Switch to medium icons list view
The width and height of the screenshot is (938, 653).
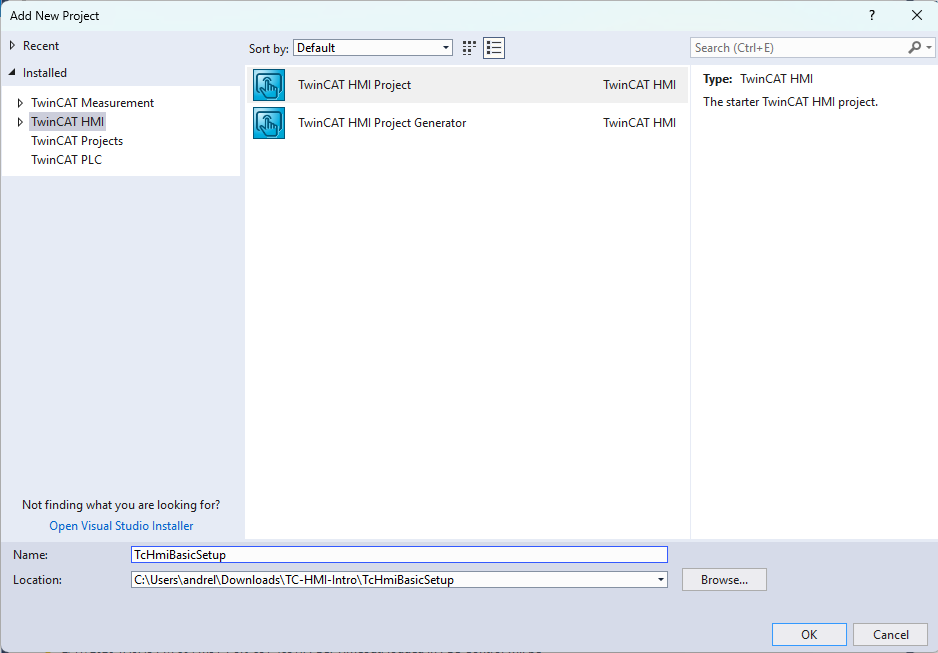click(494, 48)
